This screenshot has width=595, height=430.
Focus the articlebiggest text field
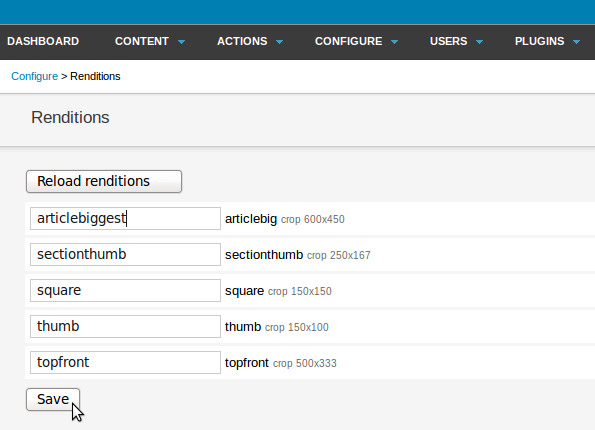[x=125, y=218]
